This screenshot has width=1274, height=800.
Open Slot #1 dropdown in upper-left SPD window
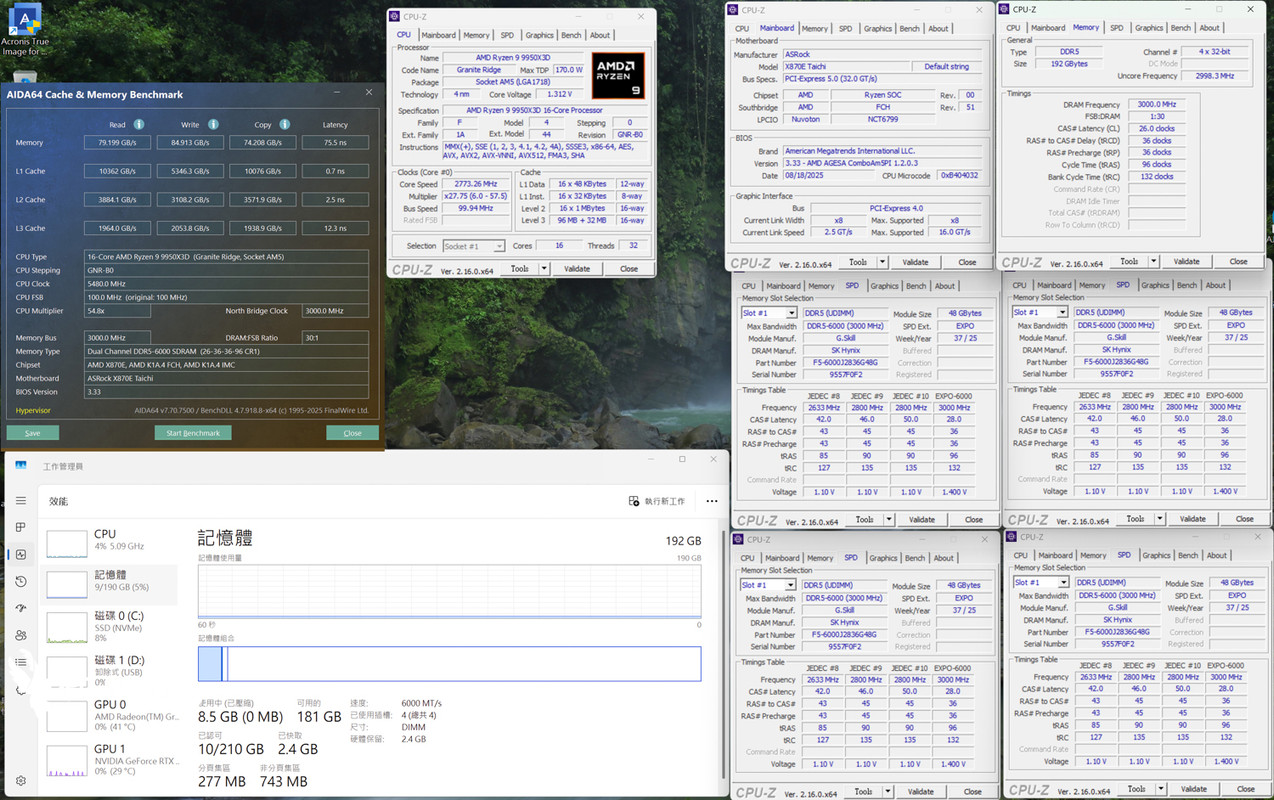click(768, 313)
